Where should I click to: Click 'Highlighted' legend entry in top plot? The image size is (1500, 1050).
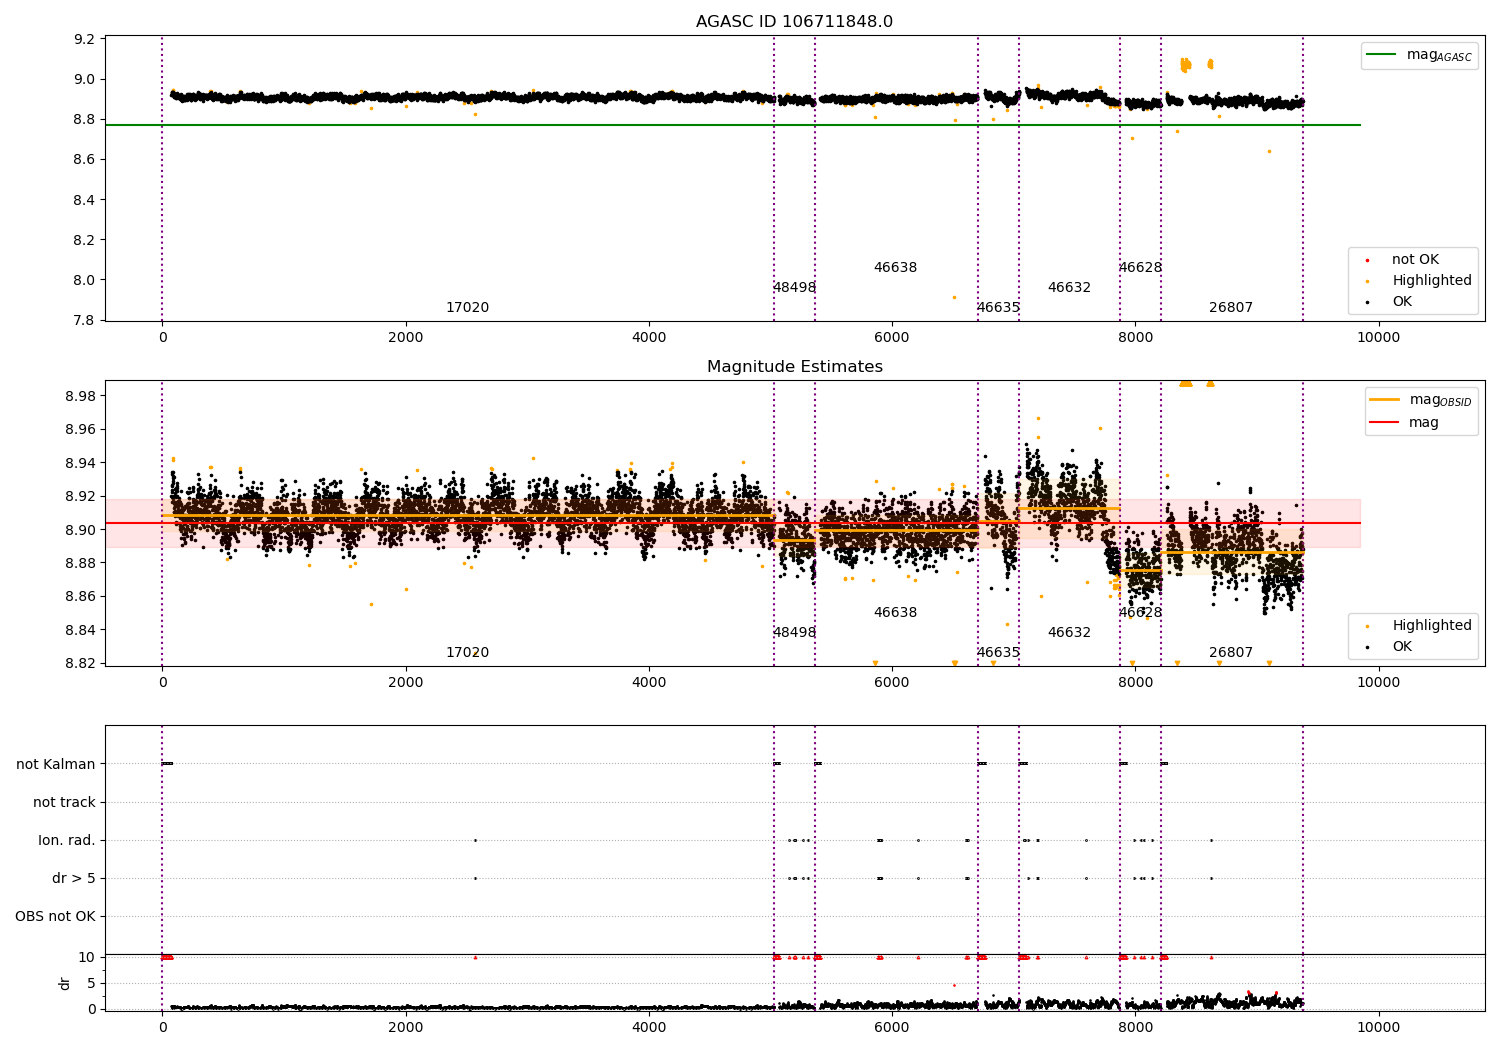(1432, 280)
